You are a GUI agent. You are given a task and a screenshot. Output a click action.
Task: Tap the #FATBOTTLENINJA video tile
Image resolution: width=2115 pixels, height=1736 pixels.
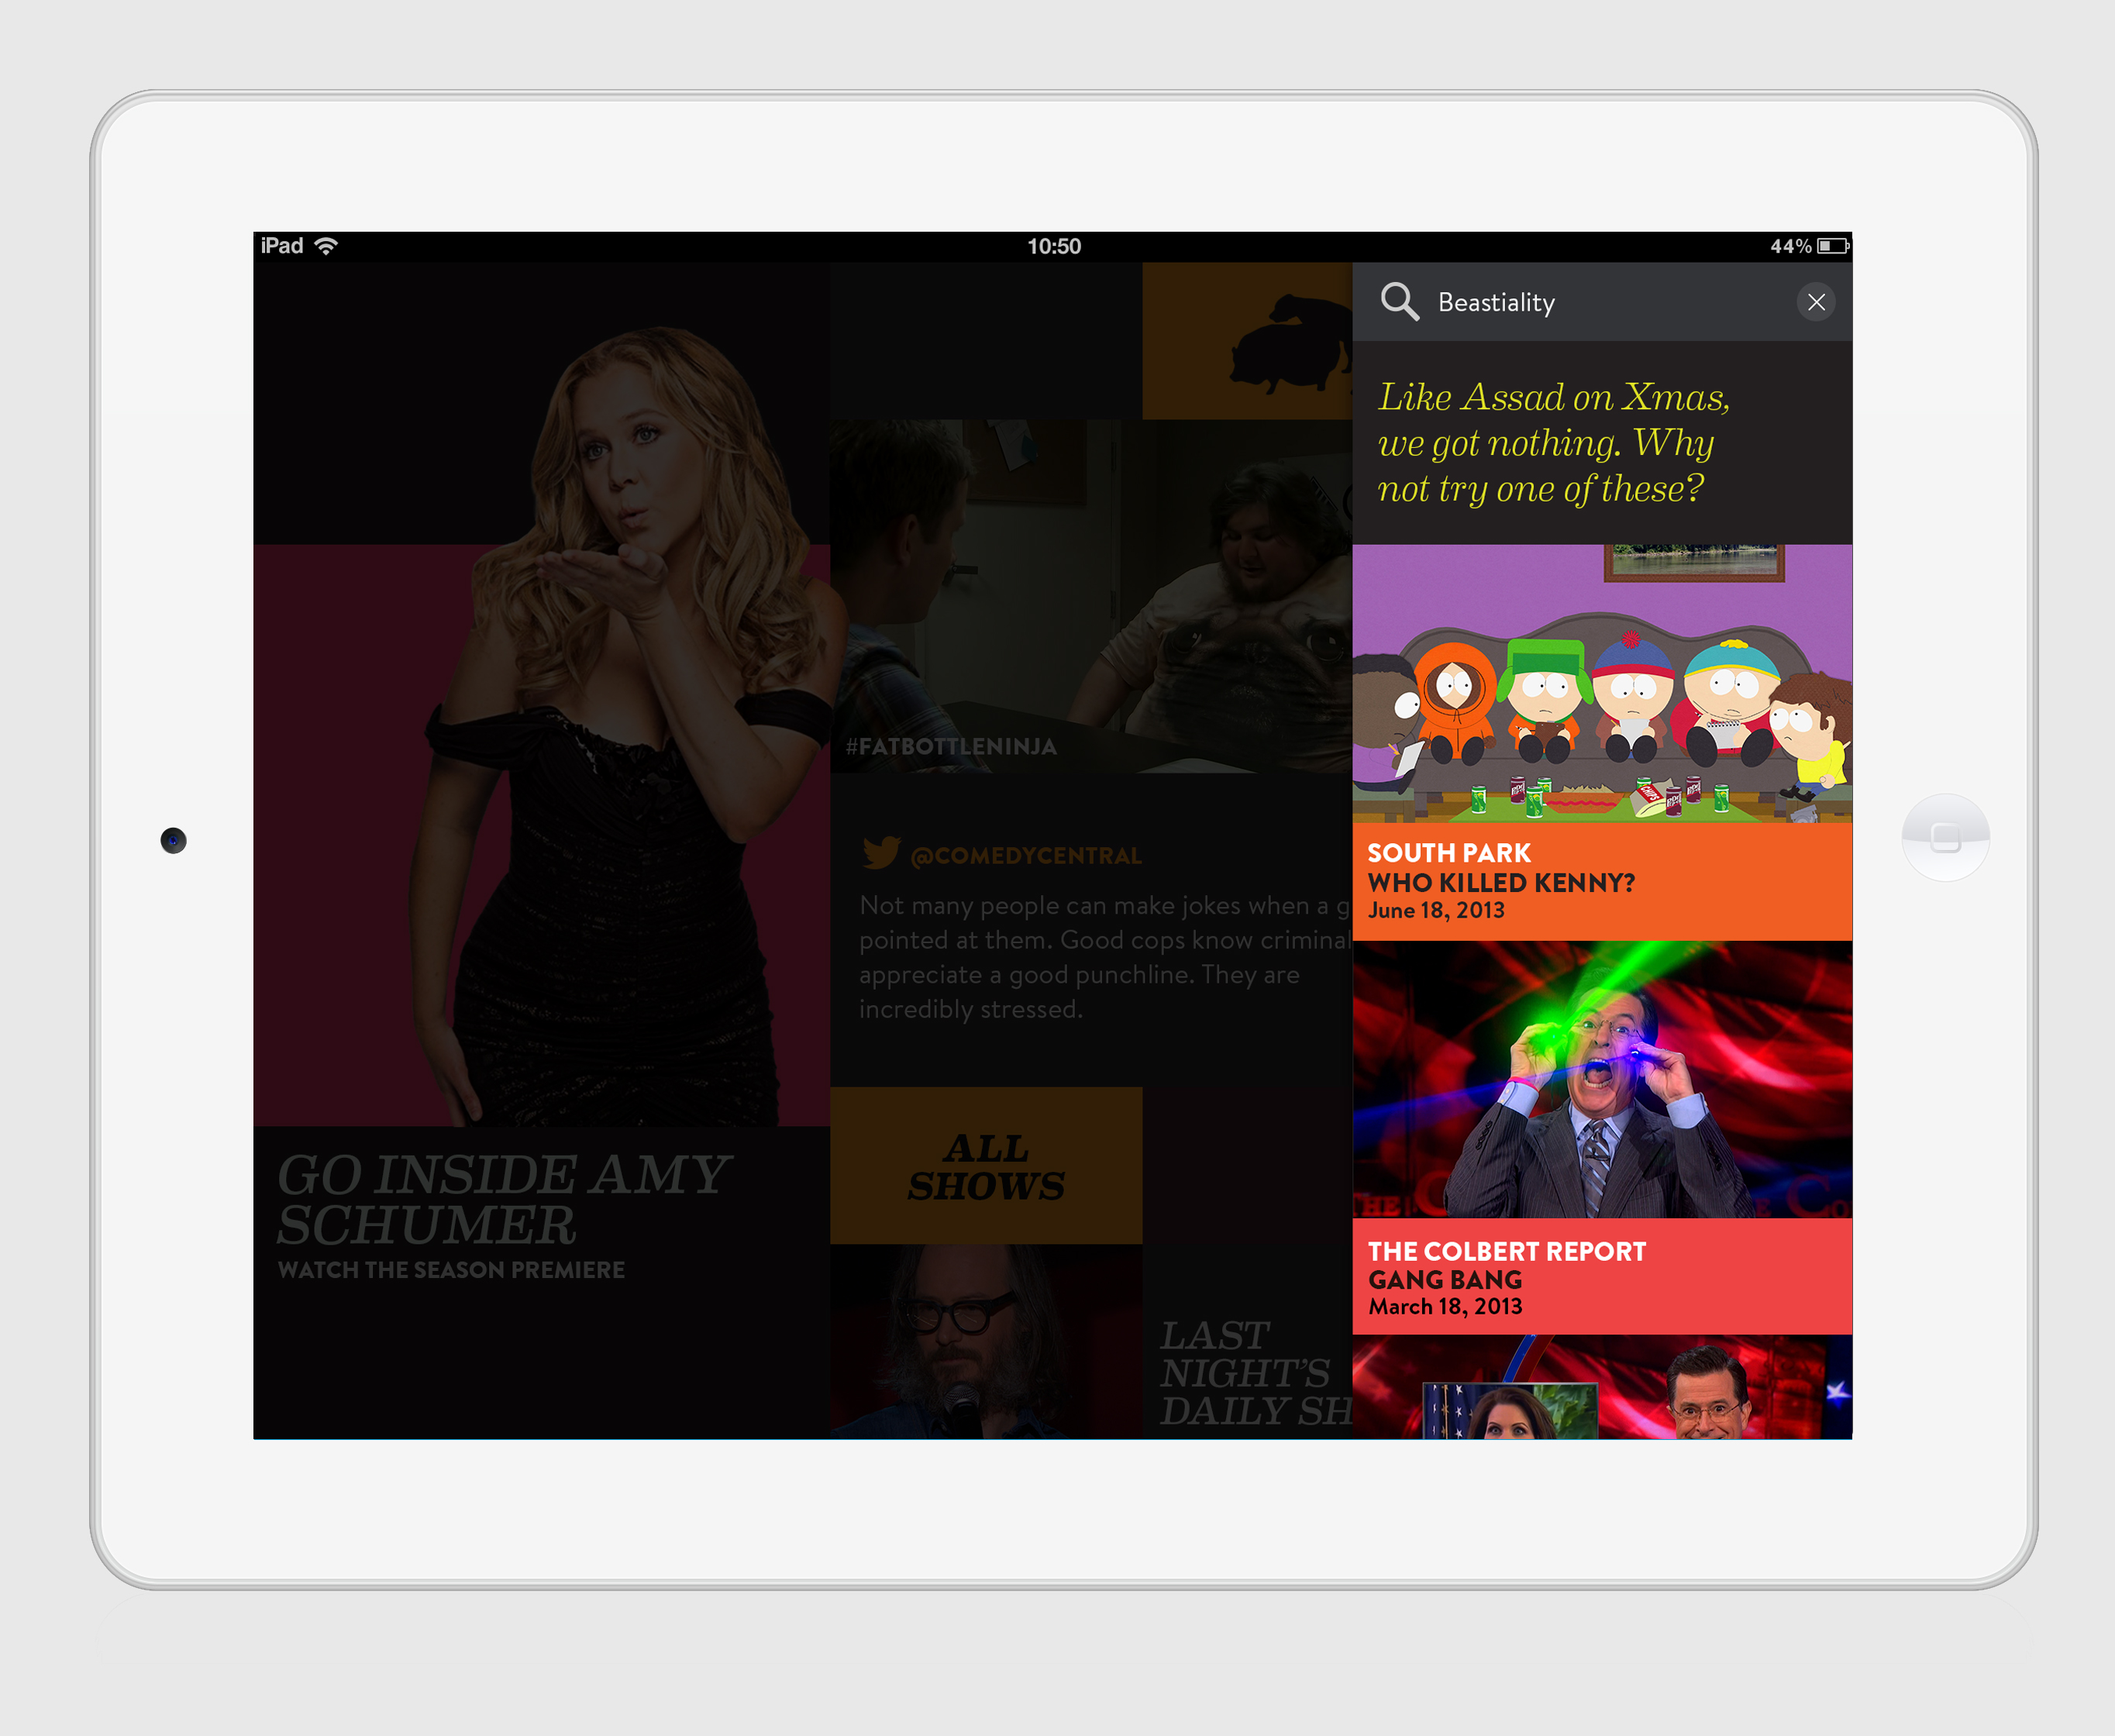click(1090, 596)
